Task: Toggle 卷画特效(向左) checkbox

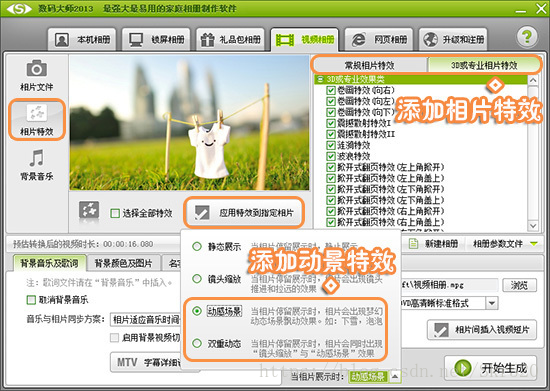Action: (x=330, y=101)
